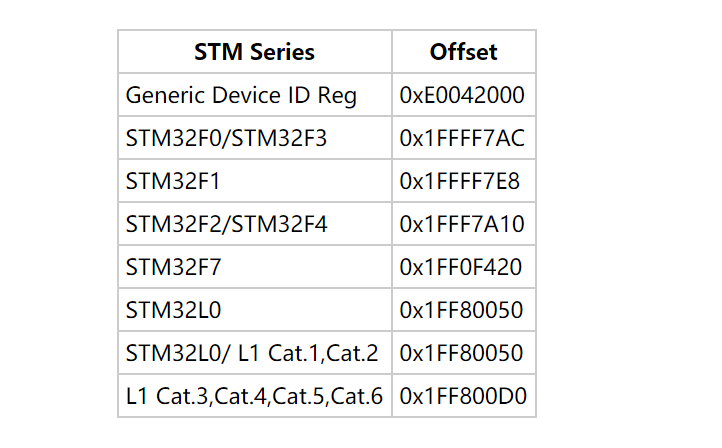The width and height of the screenshot is (722, 448).
Task: Select the 0xE0042000 offset value
Action: (x=462, y=95)
